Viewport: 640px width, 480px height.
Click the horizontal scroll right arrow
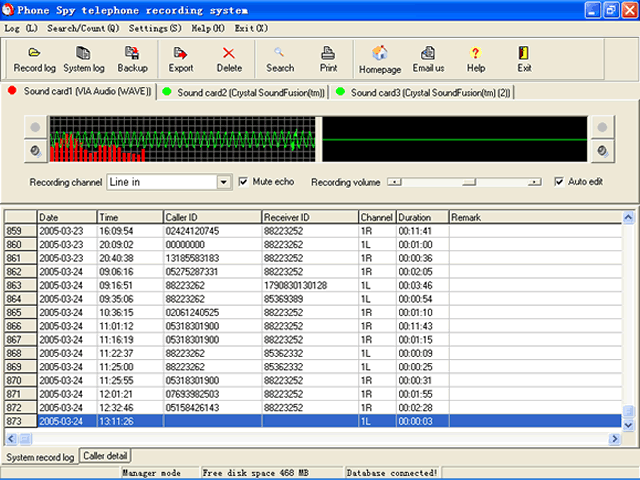pos(614,439)
